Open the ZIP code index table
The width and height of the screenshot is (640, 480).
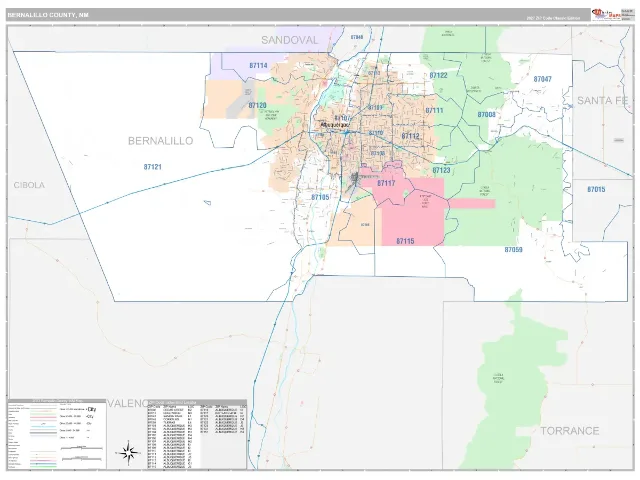[197, 434]
